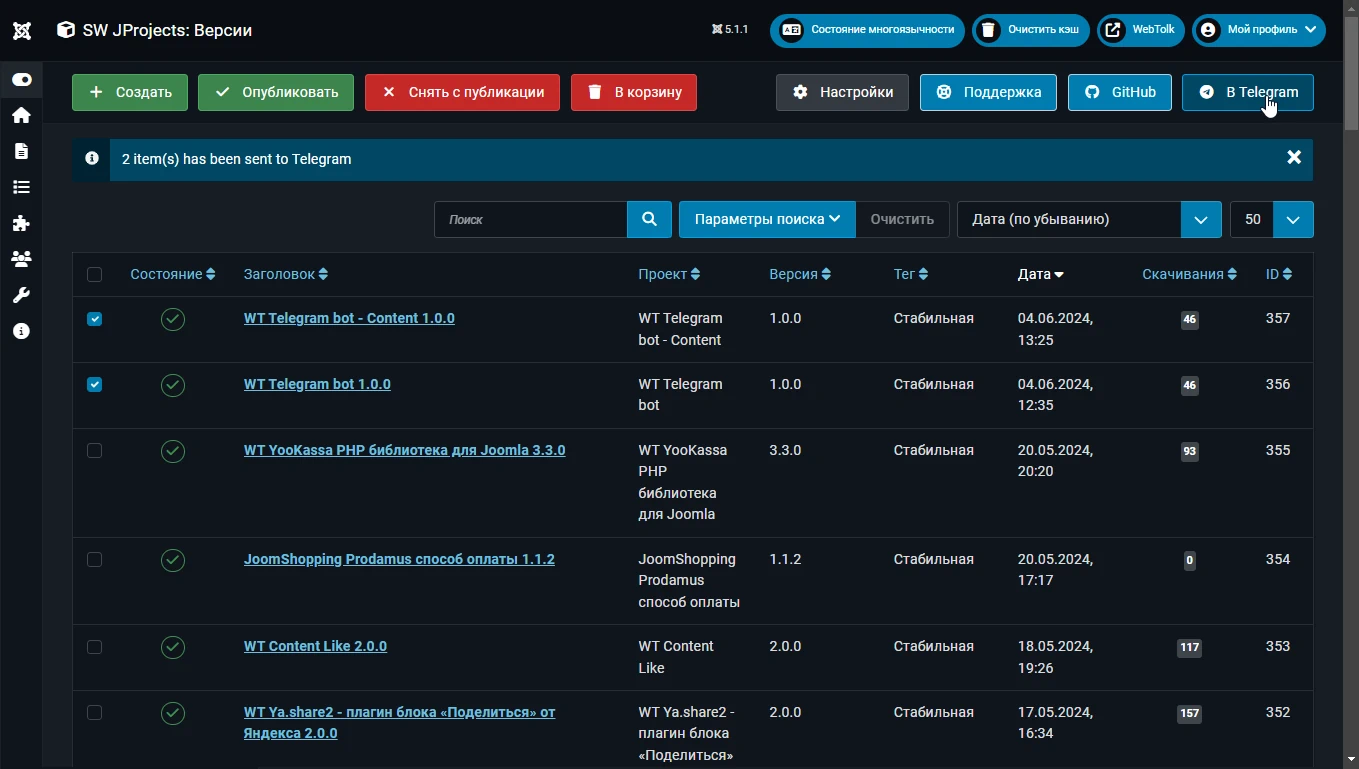This screenshot has height=769, width=1359.
Task: Open the Мой профиль user menu
Action: [x=1258, y=30]
